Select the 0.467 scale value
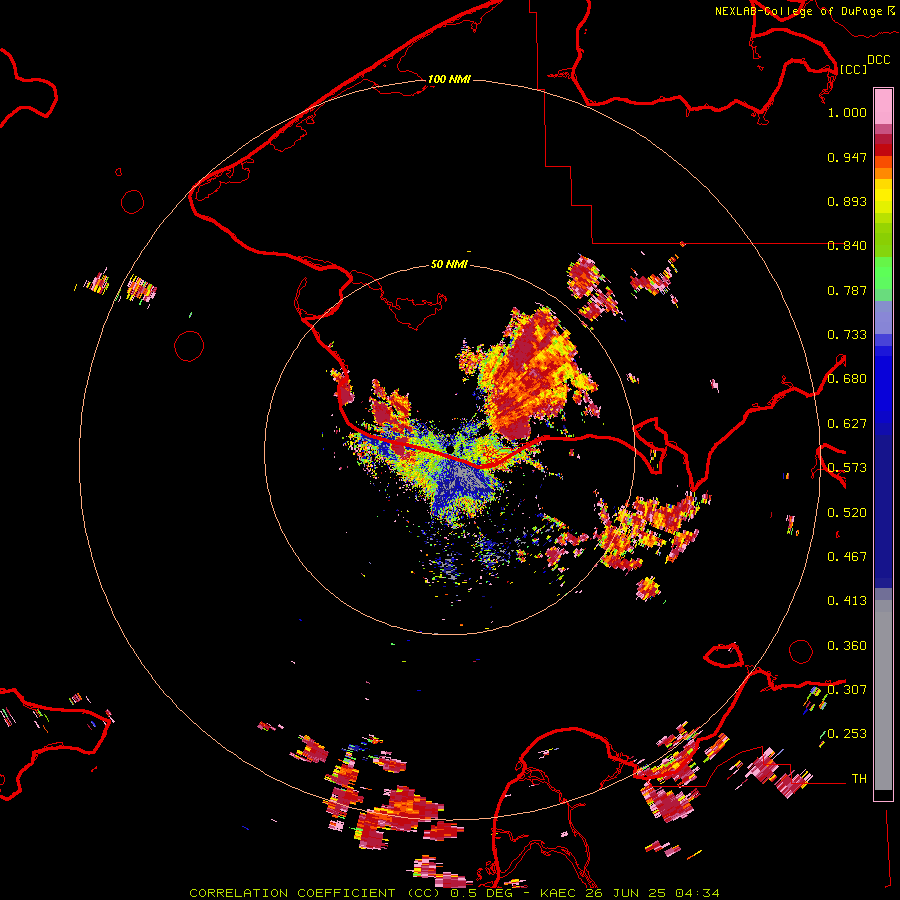The width and height of the screenshot is (900, 900). pyautogui.click(x=847, y=557)
